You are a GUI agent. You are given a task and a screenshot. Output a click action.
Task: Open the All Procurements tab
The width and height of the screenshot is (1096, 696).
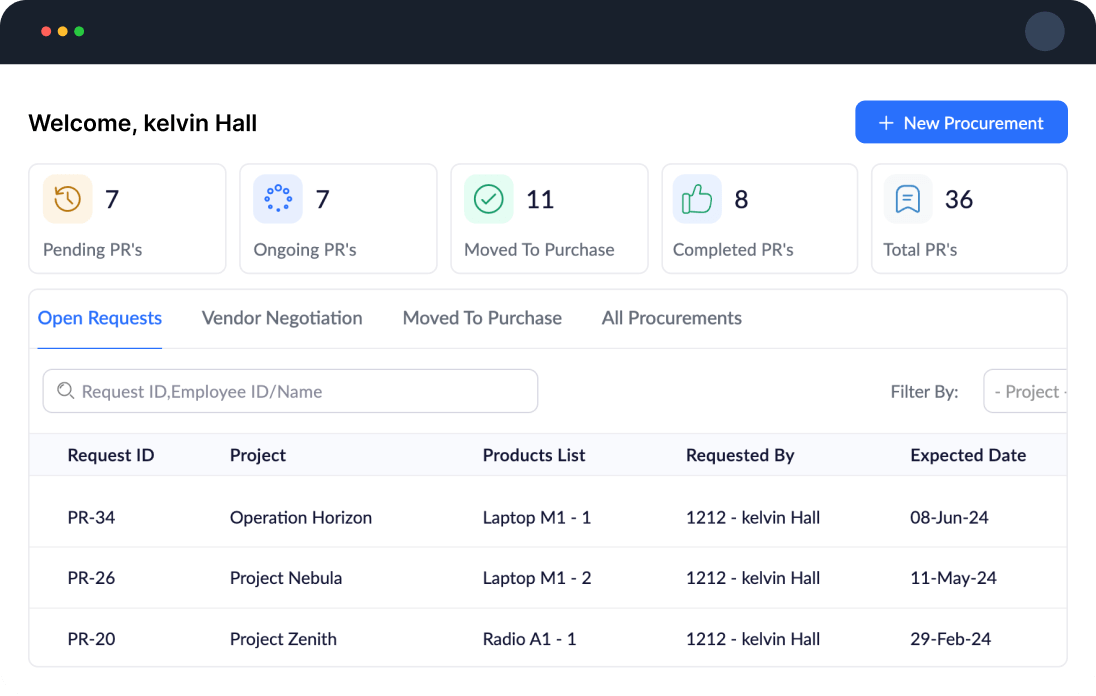pos(671,317)
